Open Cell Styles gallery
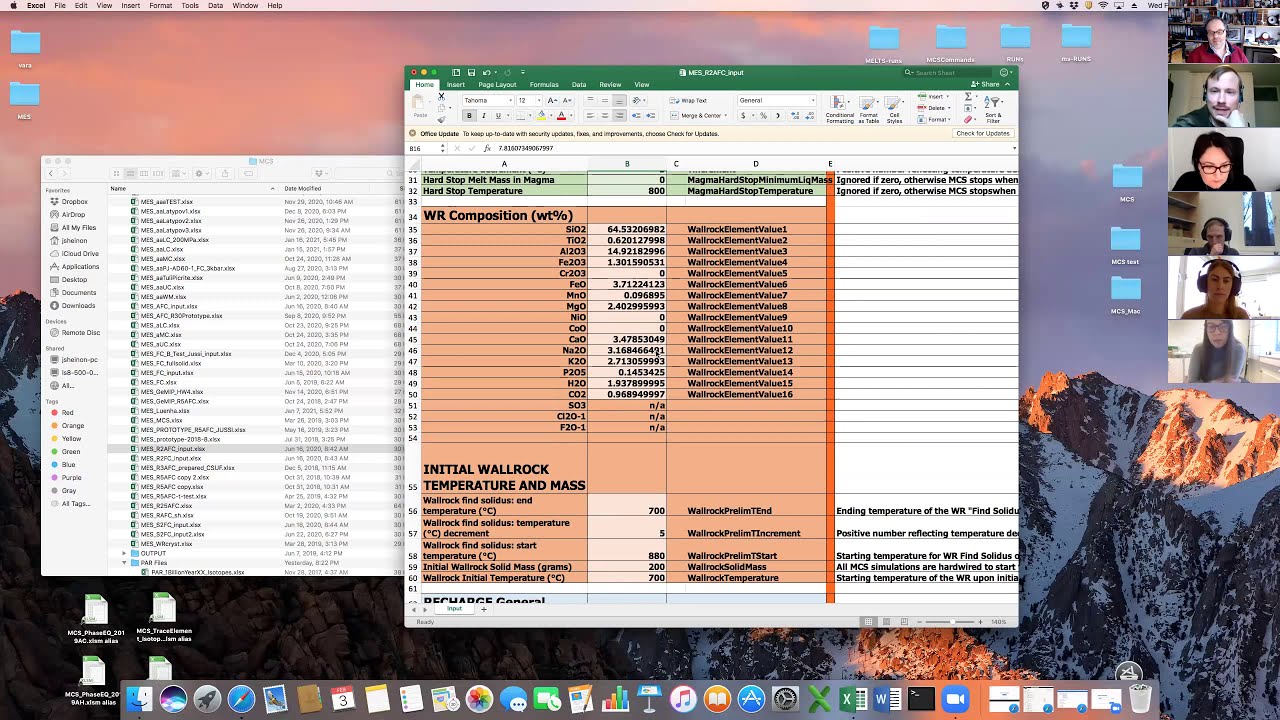This screenshot has height=720, width=1280. [894, 109]
